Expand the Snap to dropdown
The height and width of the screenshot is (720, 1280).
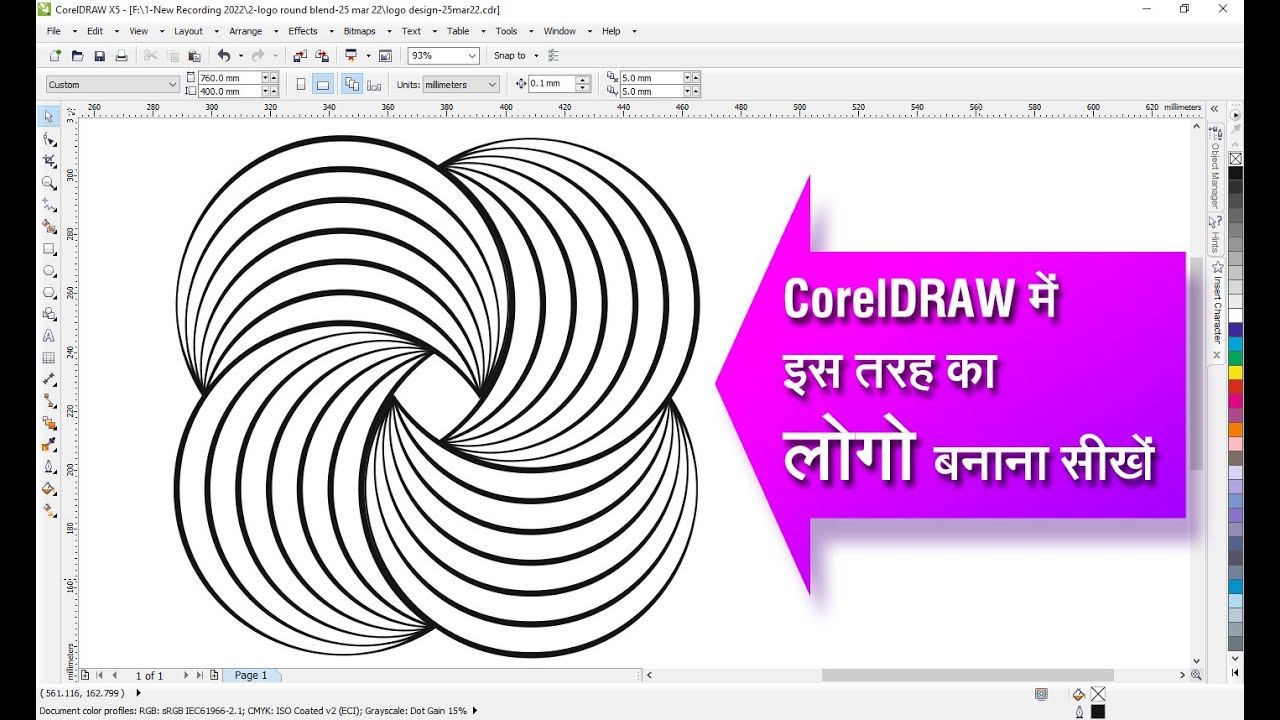(x=536, y=56)
